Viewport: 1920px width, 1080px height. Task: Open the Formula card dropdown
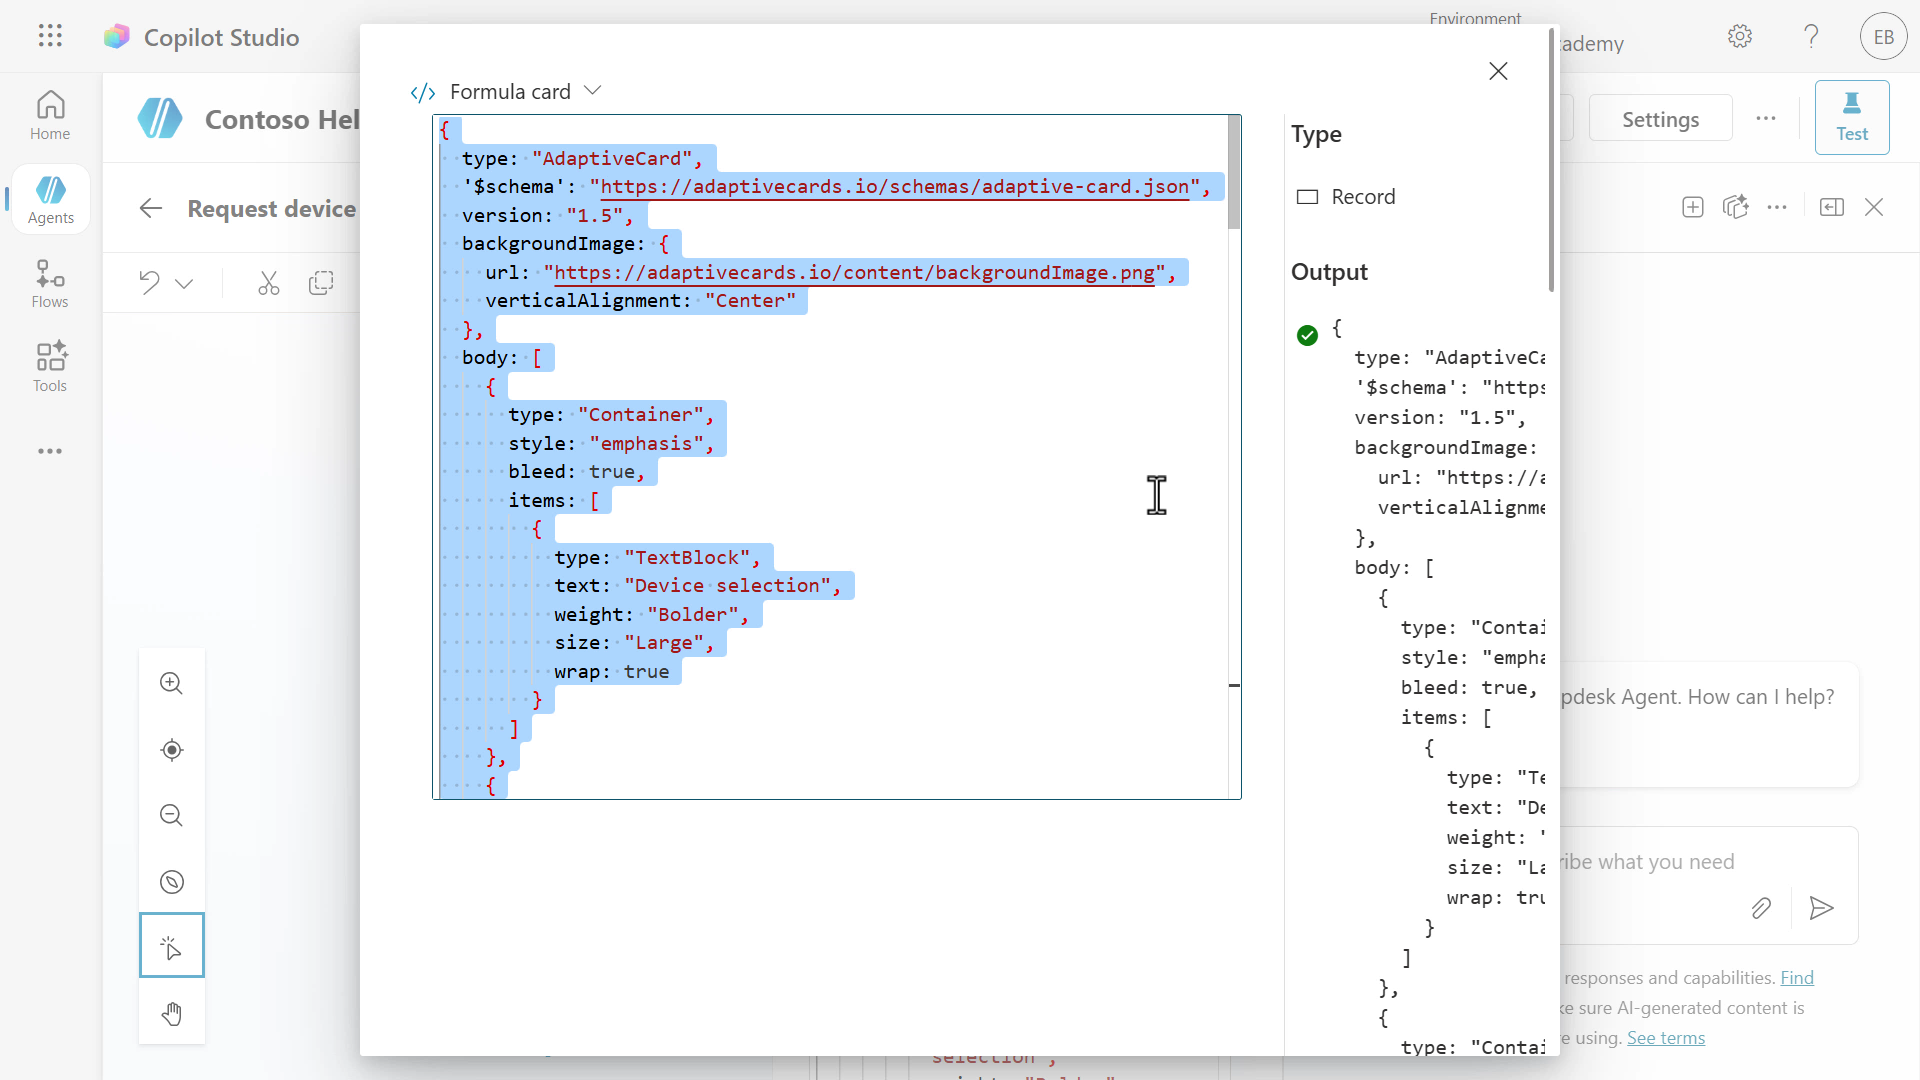click(x=592, y=90)
